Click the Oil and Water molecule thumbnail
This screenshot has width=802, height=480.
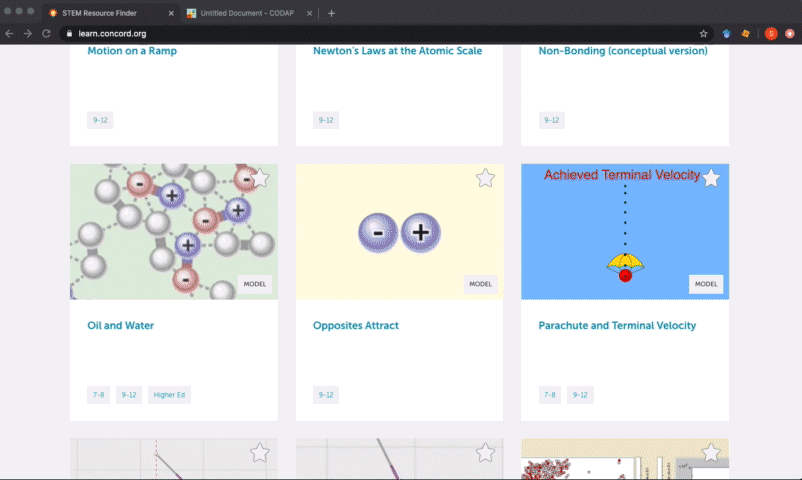(x=174, y=231)
